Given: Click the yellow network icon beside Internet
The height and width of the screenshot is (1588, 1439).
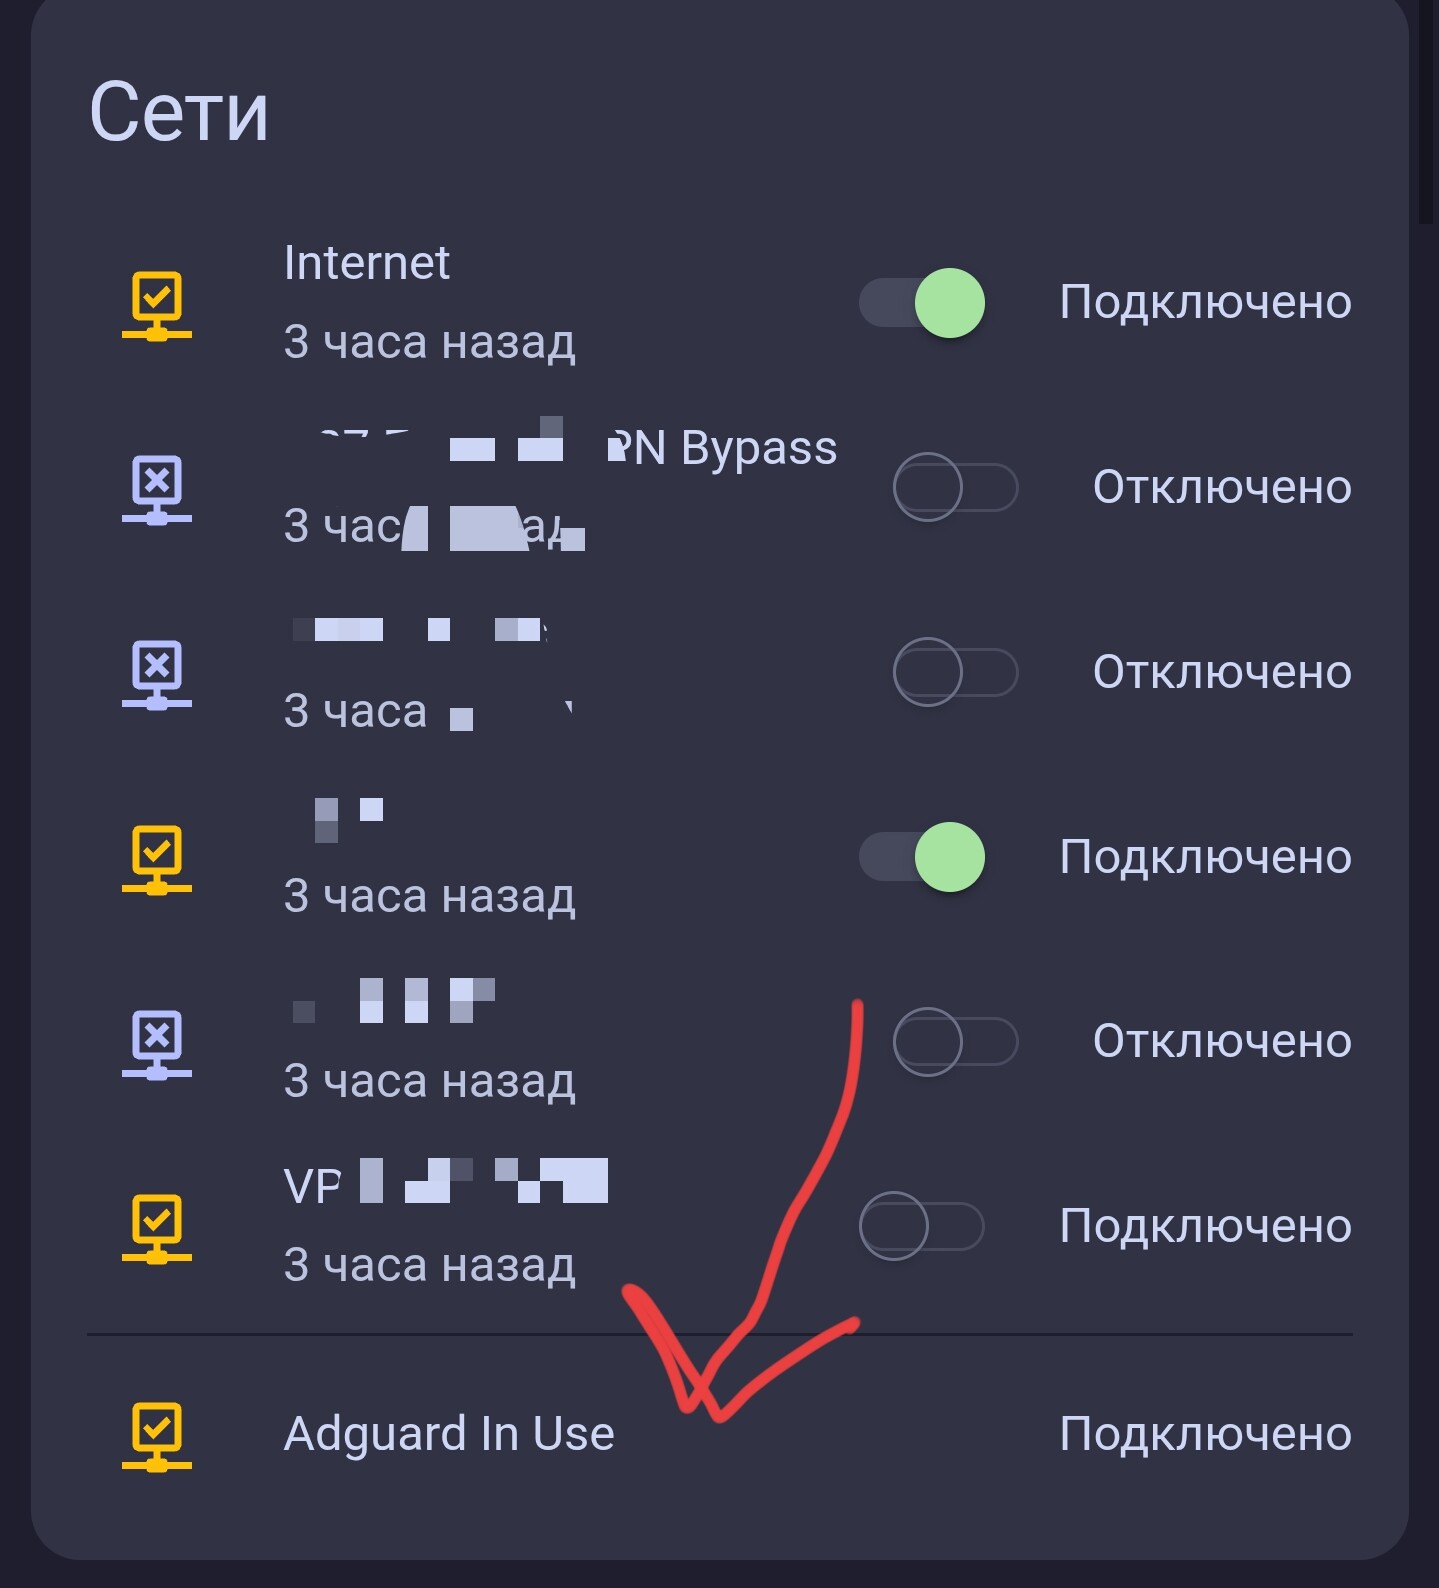Looking at the screenshot, I should point(157,305).
